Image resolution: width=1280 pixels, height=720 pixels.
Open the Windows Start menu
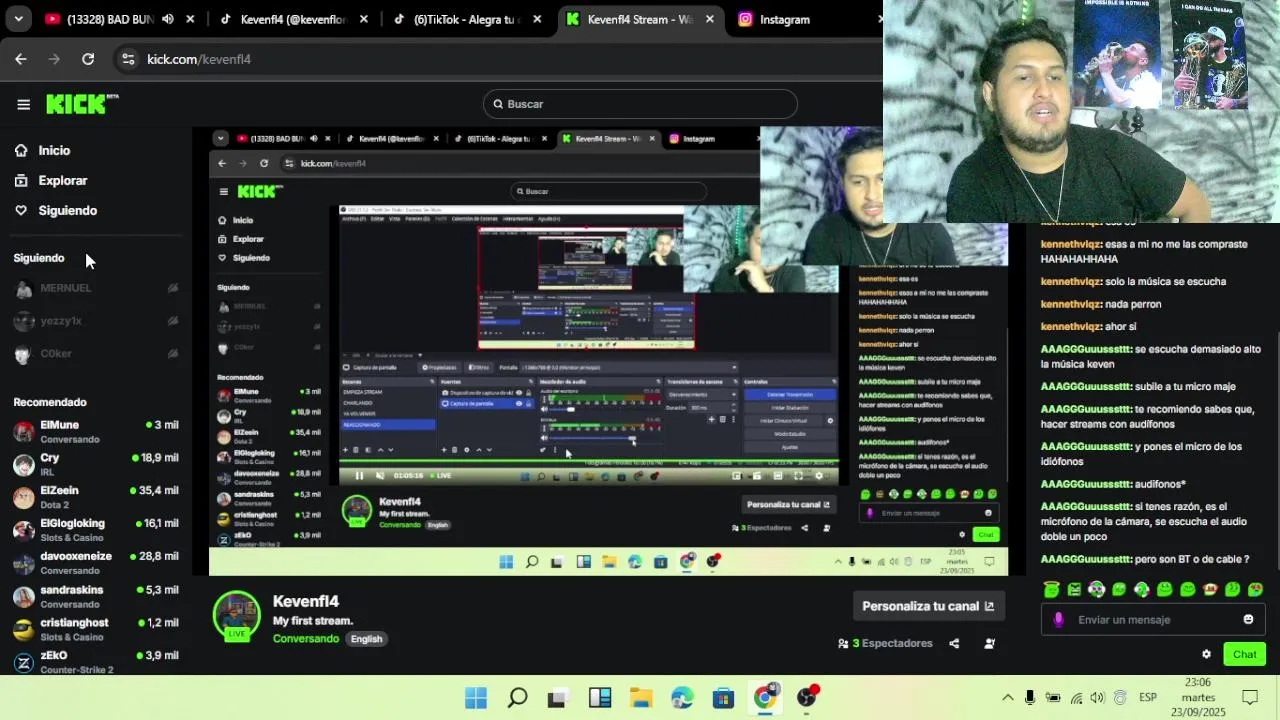476,698
